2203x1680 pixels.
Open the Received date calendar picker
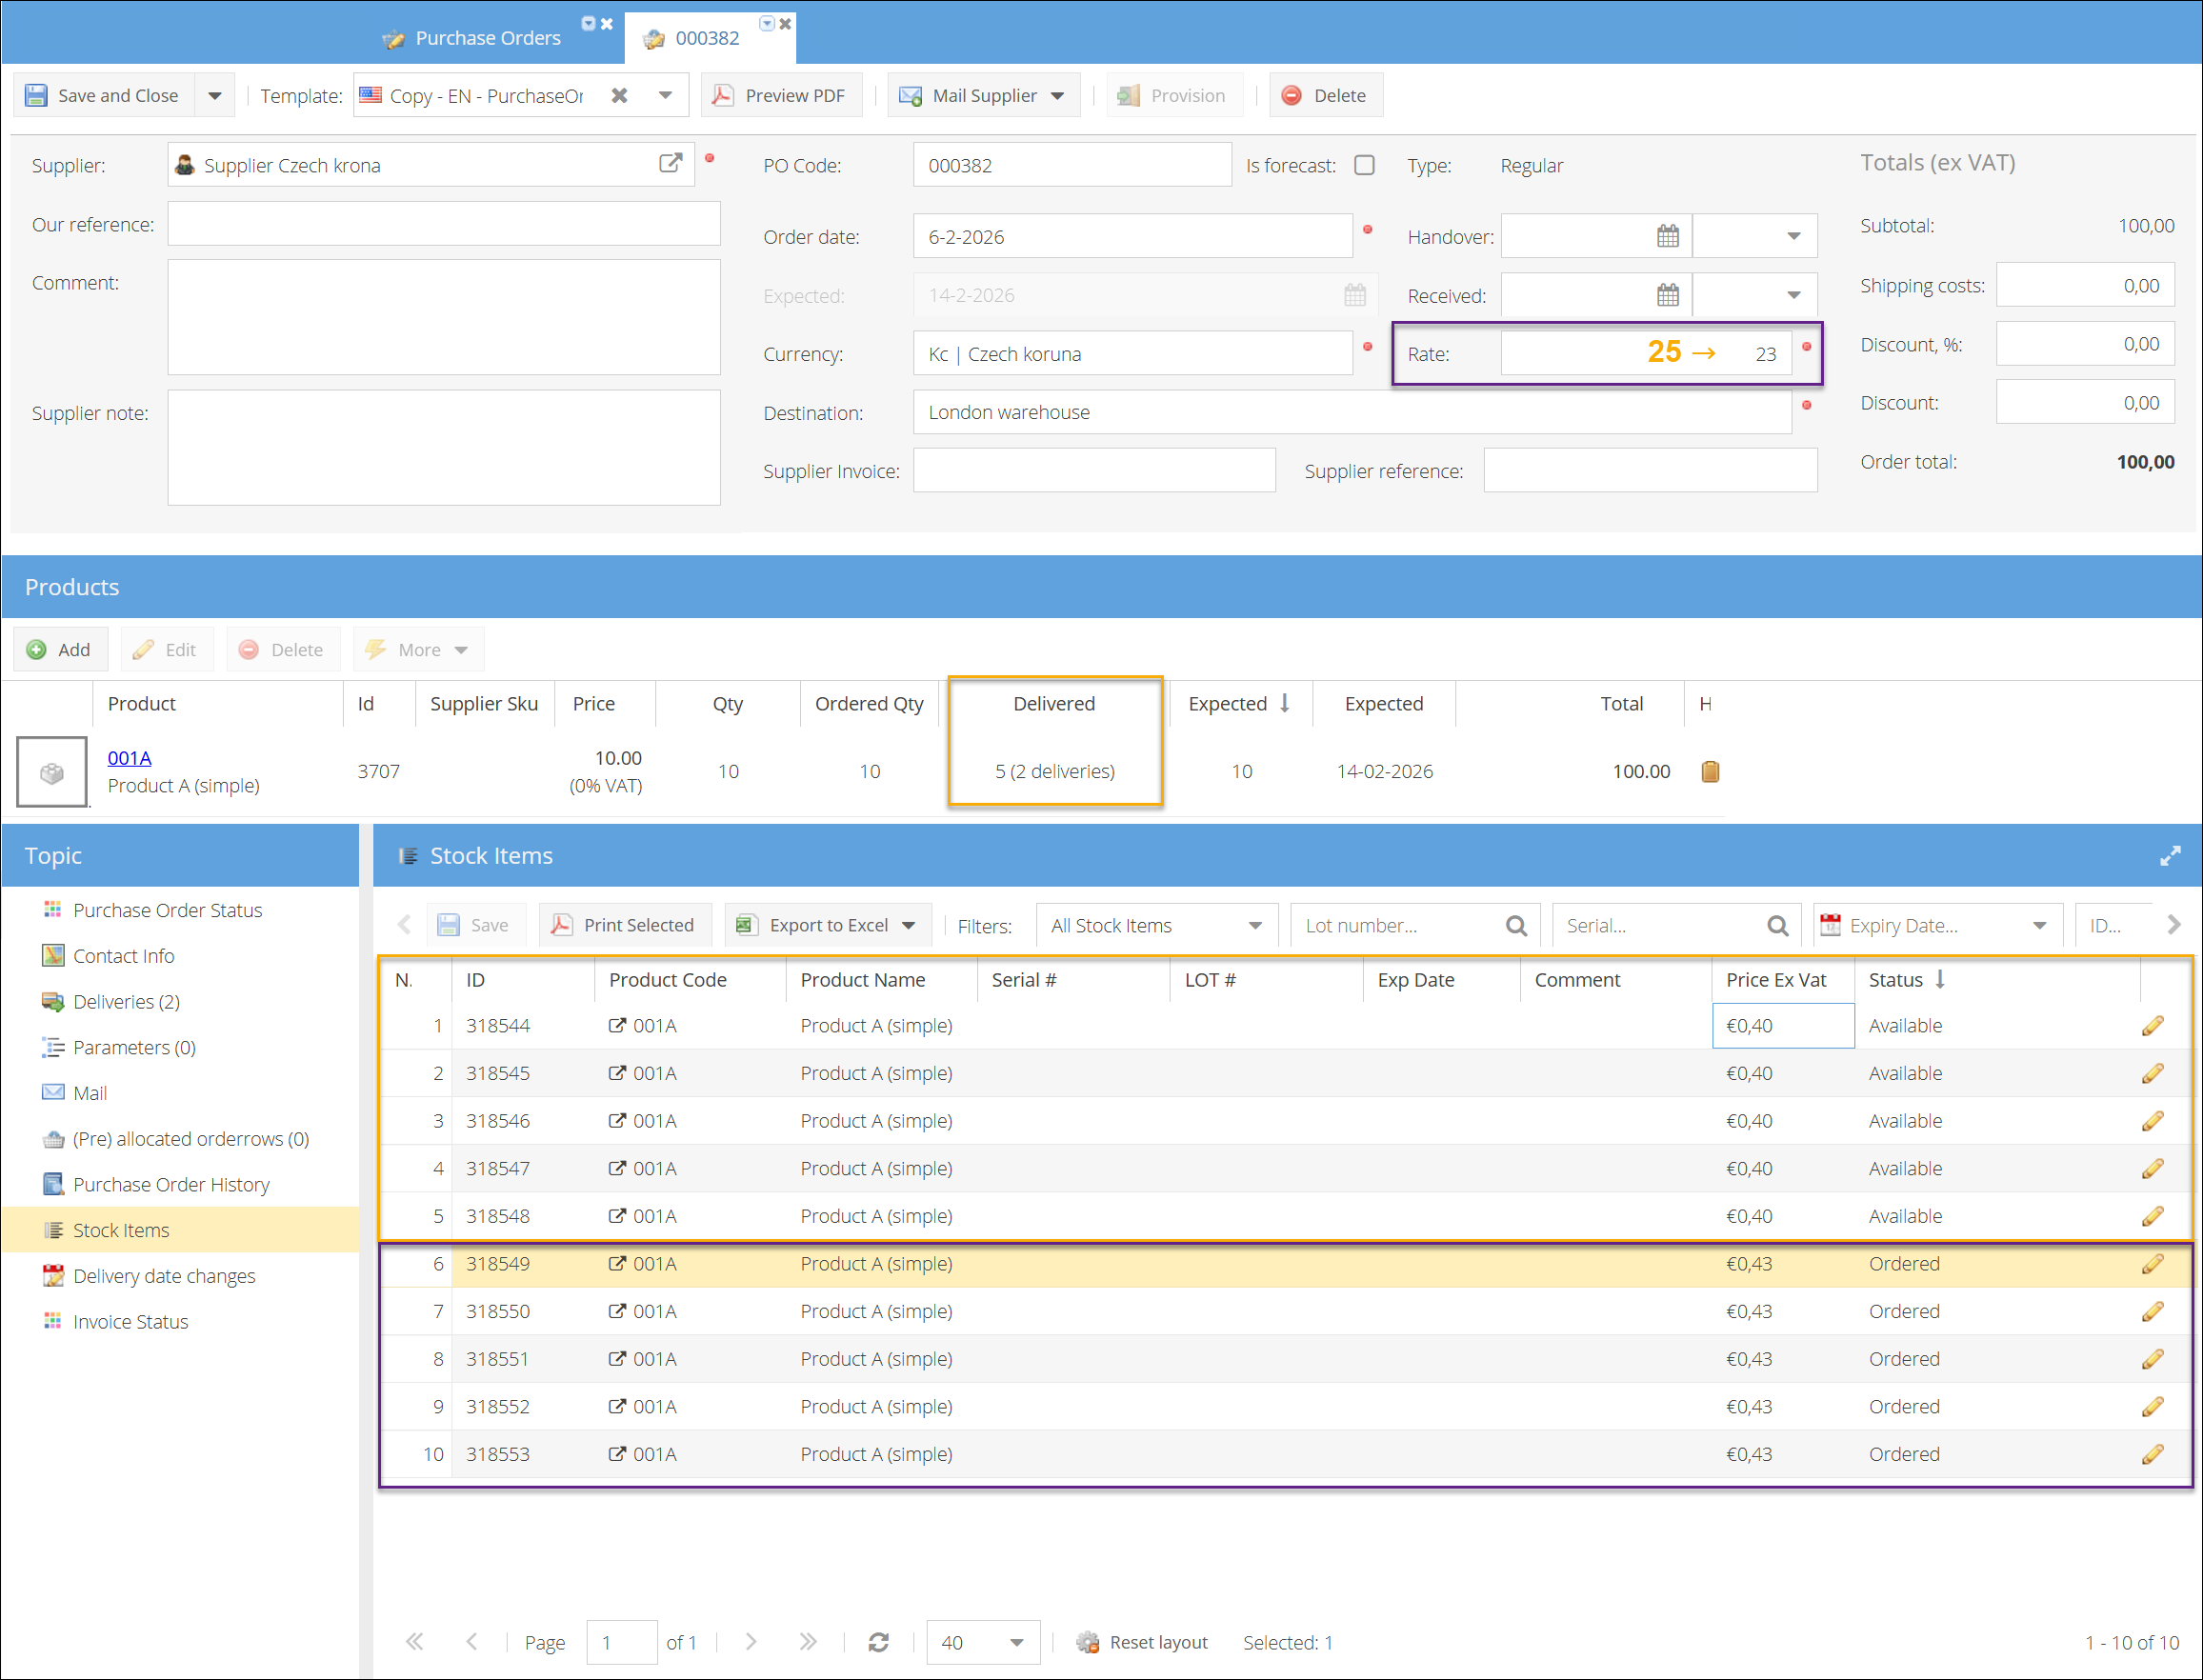click(1667, 296)
